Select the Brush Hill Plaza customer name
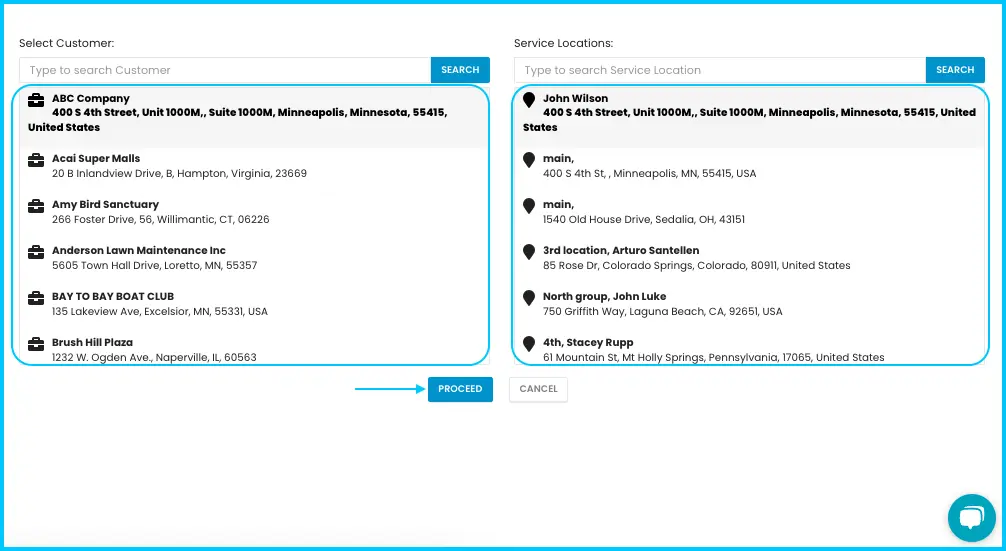 click(92, 343)
